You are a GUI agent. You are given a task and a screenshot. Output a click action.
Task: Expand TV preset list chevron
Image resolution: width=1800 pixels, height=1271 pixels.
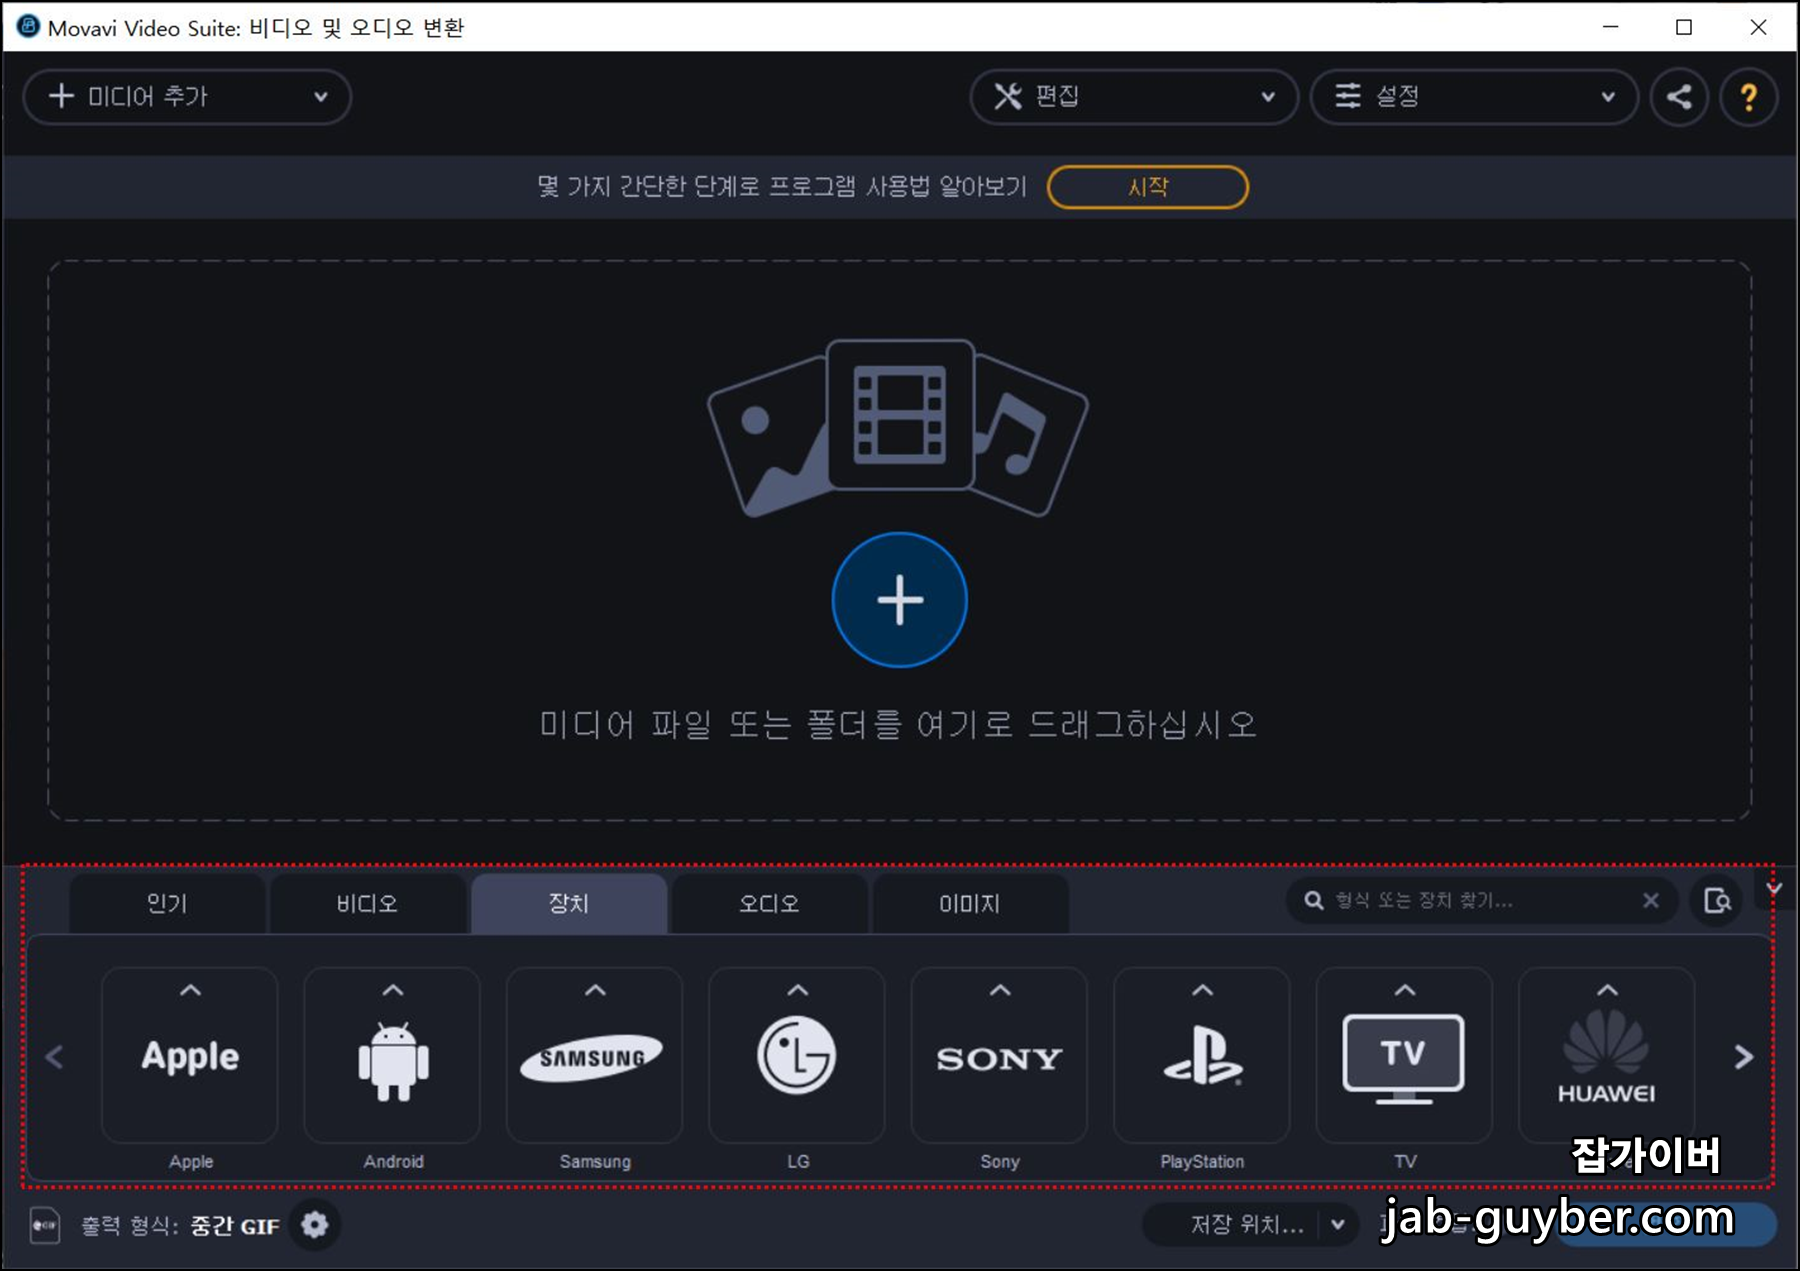(x=1404, y=990)
